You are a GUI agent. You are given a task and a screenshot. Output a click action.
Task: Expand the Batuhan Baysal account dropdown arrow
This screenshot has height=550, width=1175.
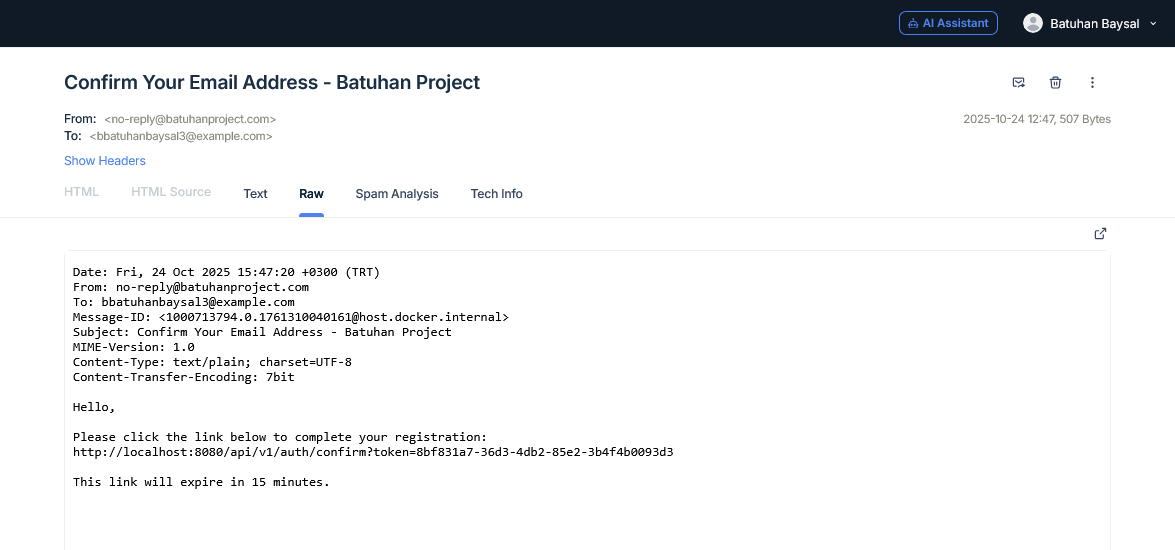coord(1153,24)
